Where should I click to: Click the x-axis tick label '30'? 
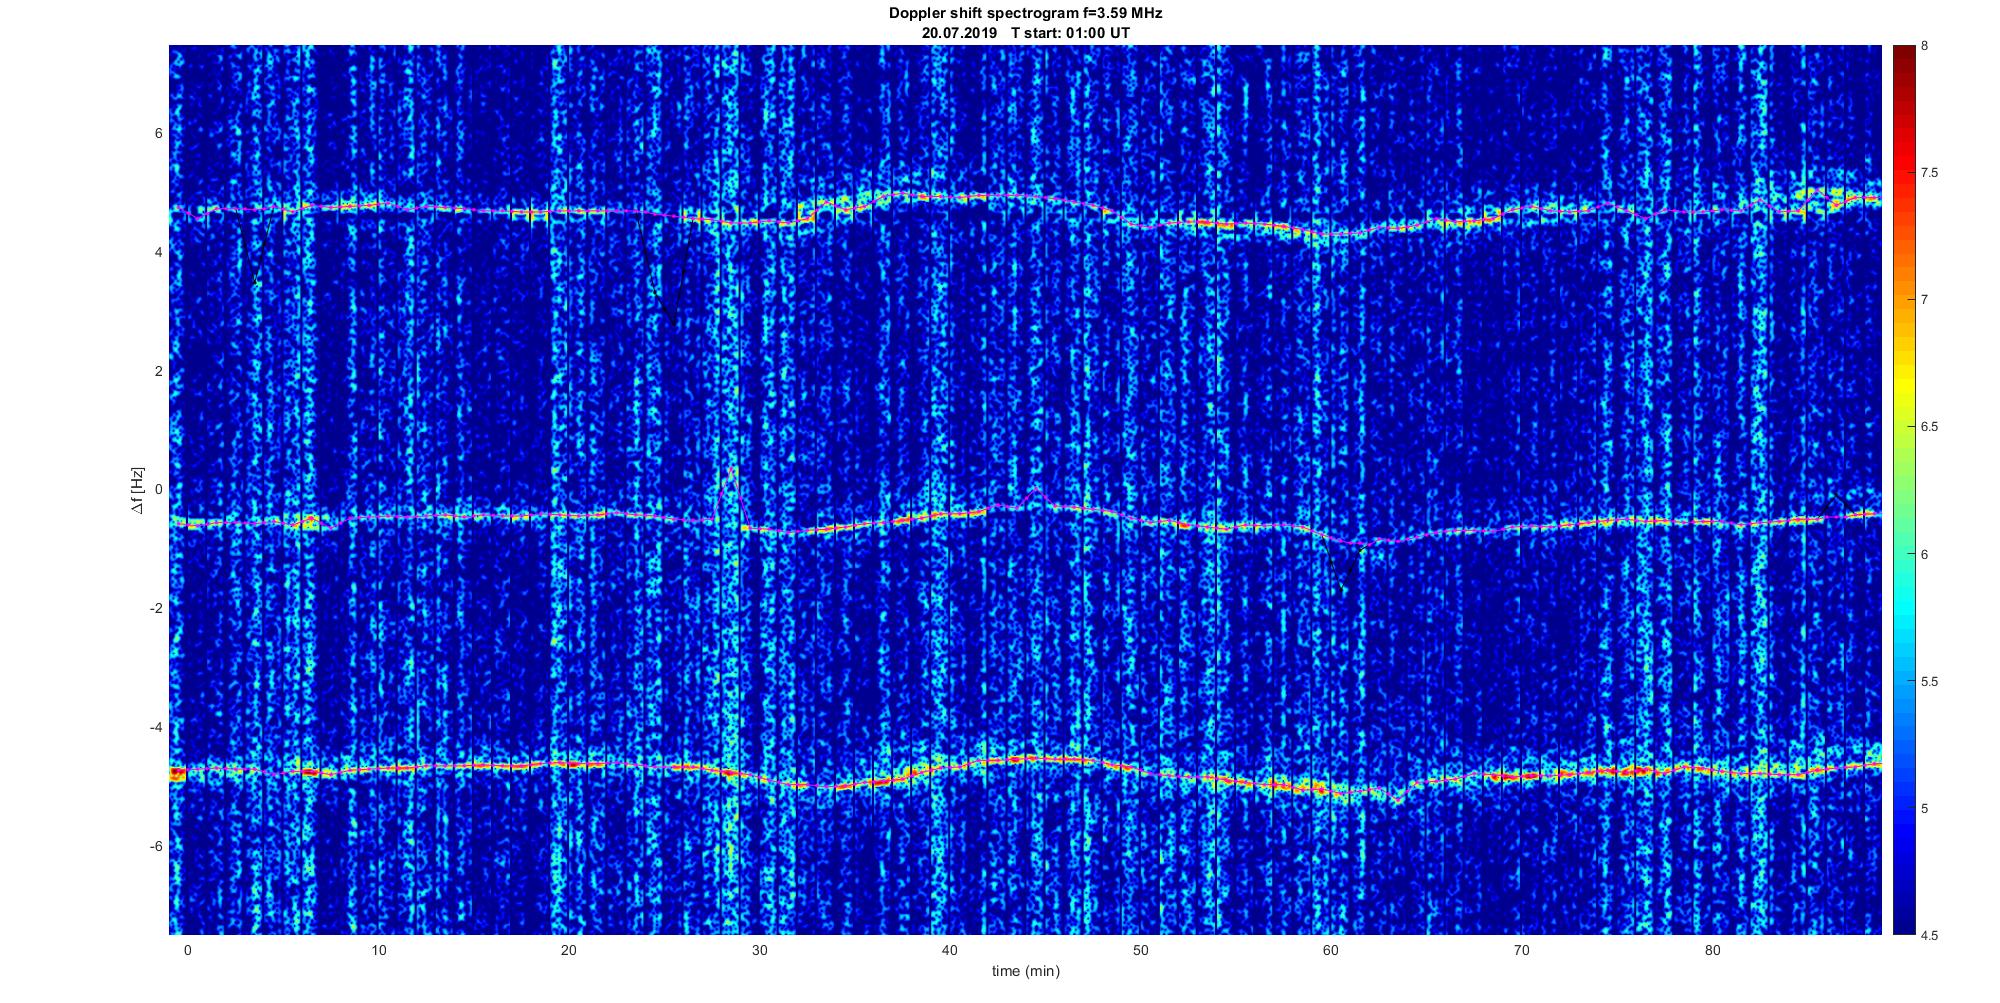pyautogui.click(x=759, y=950)
